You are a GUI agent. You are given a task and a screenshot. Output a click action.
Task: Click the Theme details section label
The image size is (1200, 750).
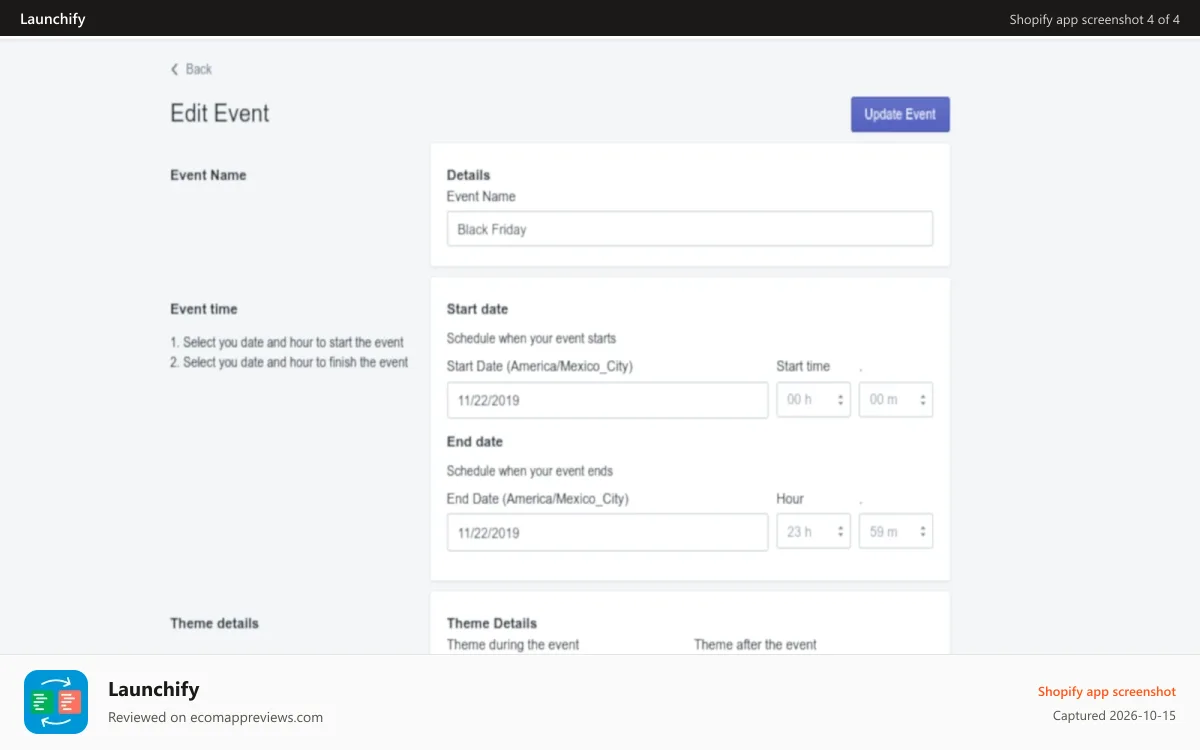point(214,623)
